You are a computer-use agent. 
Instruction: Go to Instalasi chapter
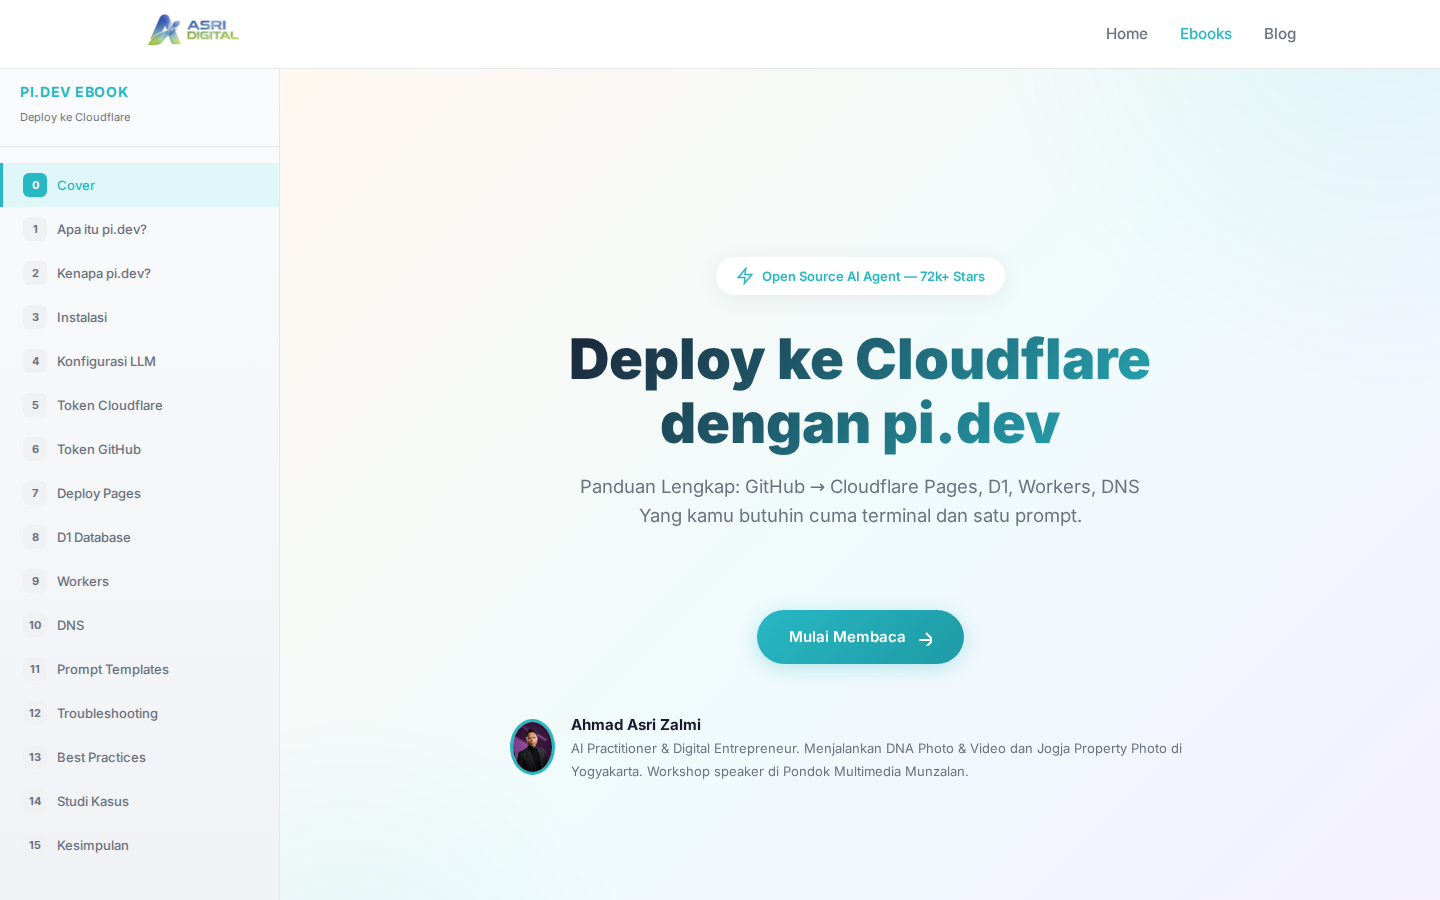tap(140, 317)
